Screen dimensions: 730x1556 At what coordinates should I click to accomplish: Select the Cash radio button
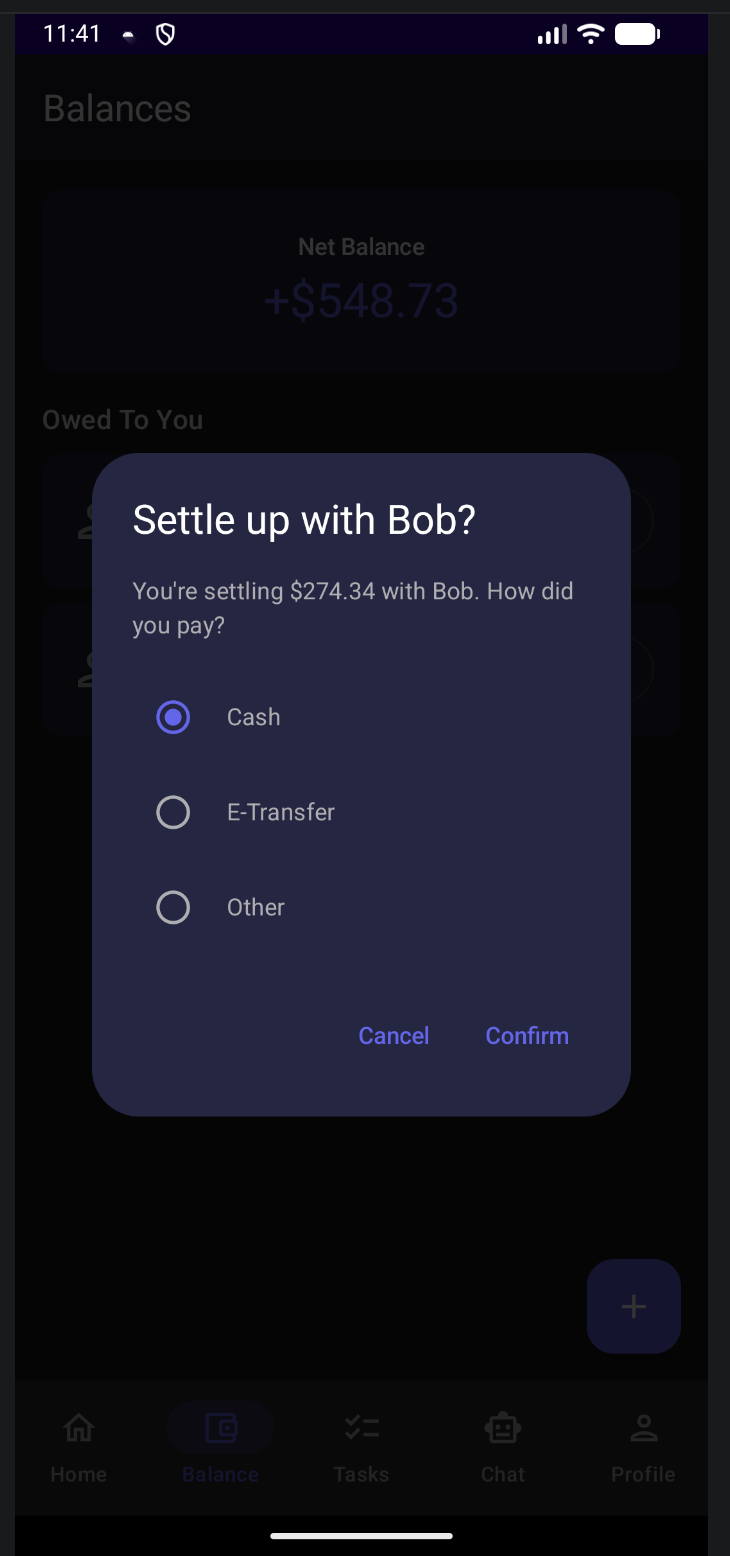[173, 717]
